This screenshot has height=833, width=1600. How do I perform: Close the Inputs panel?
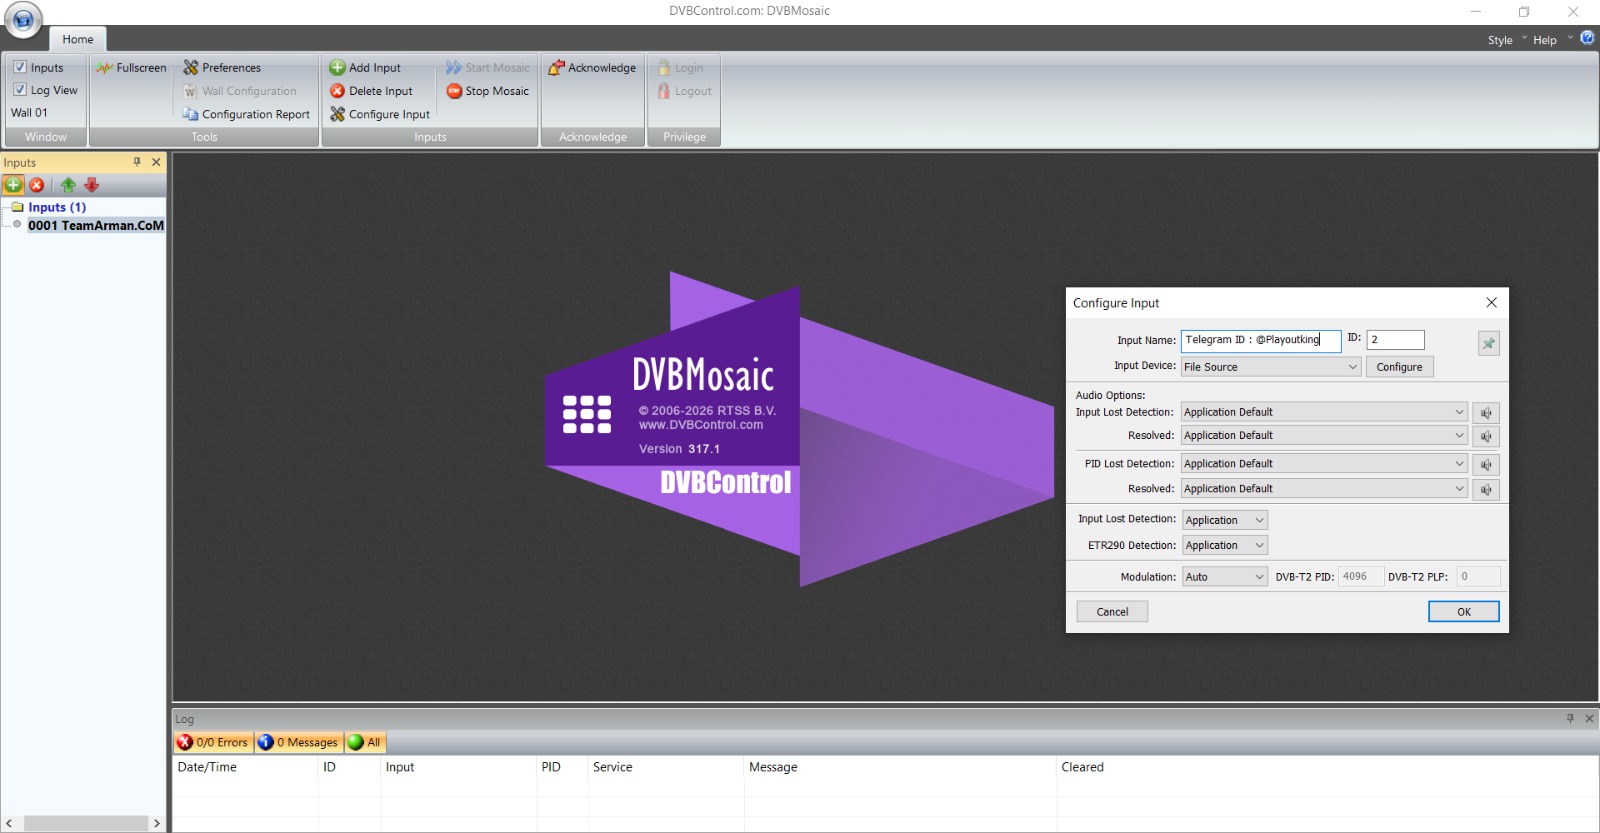click(156, 162)
